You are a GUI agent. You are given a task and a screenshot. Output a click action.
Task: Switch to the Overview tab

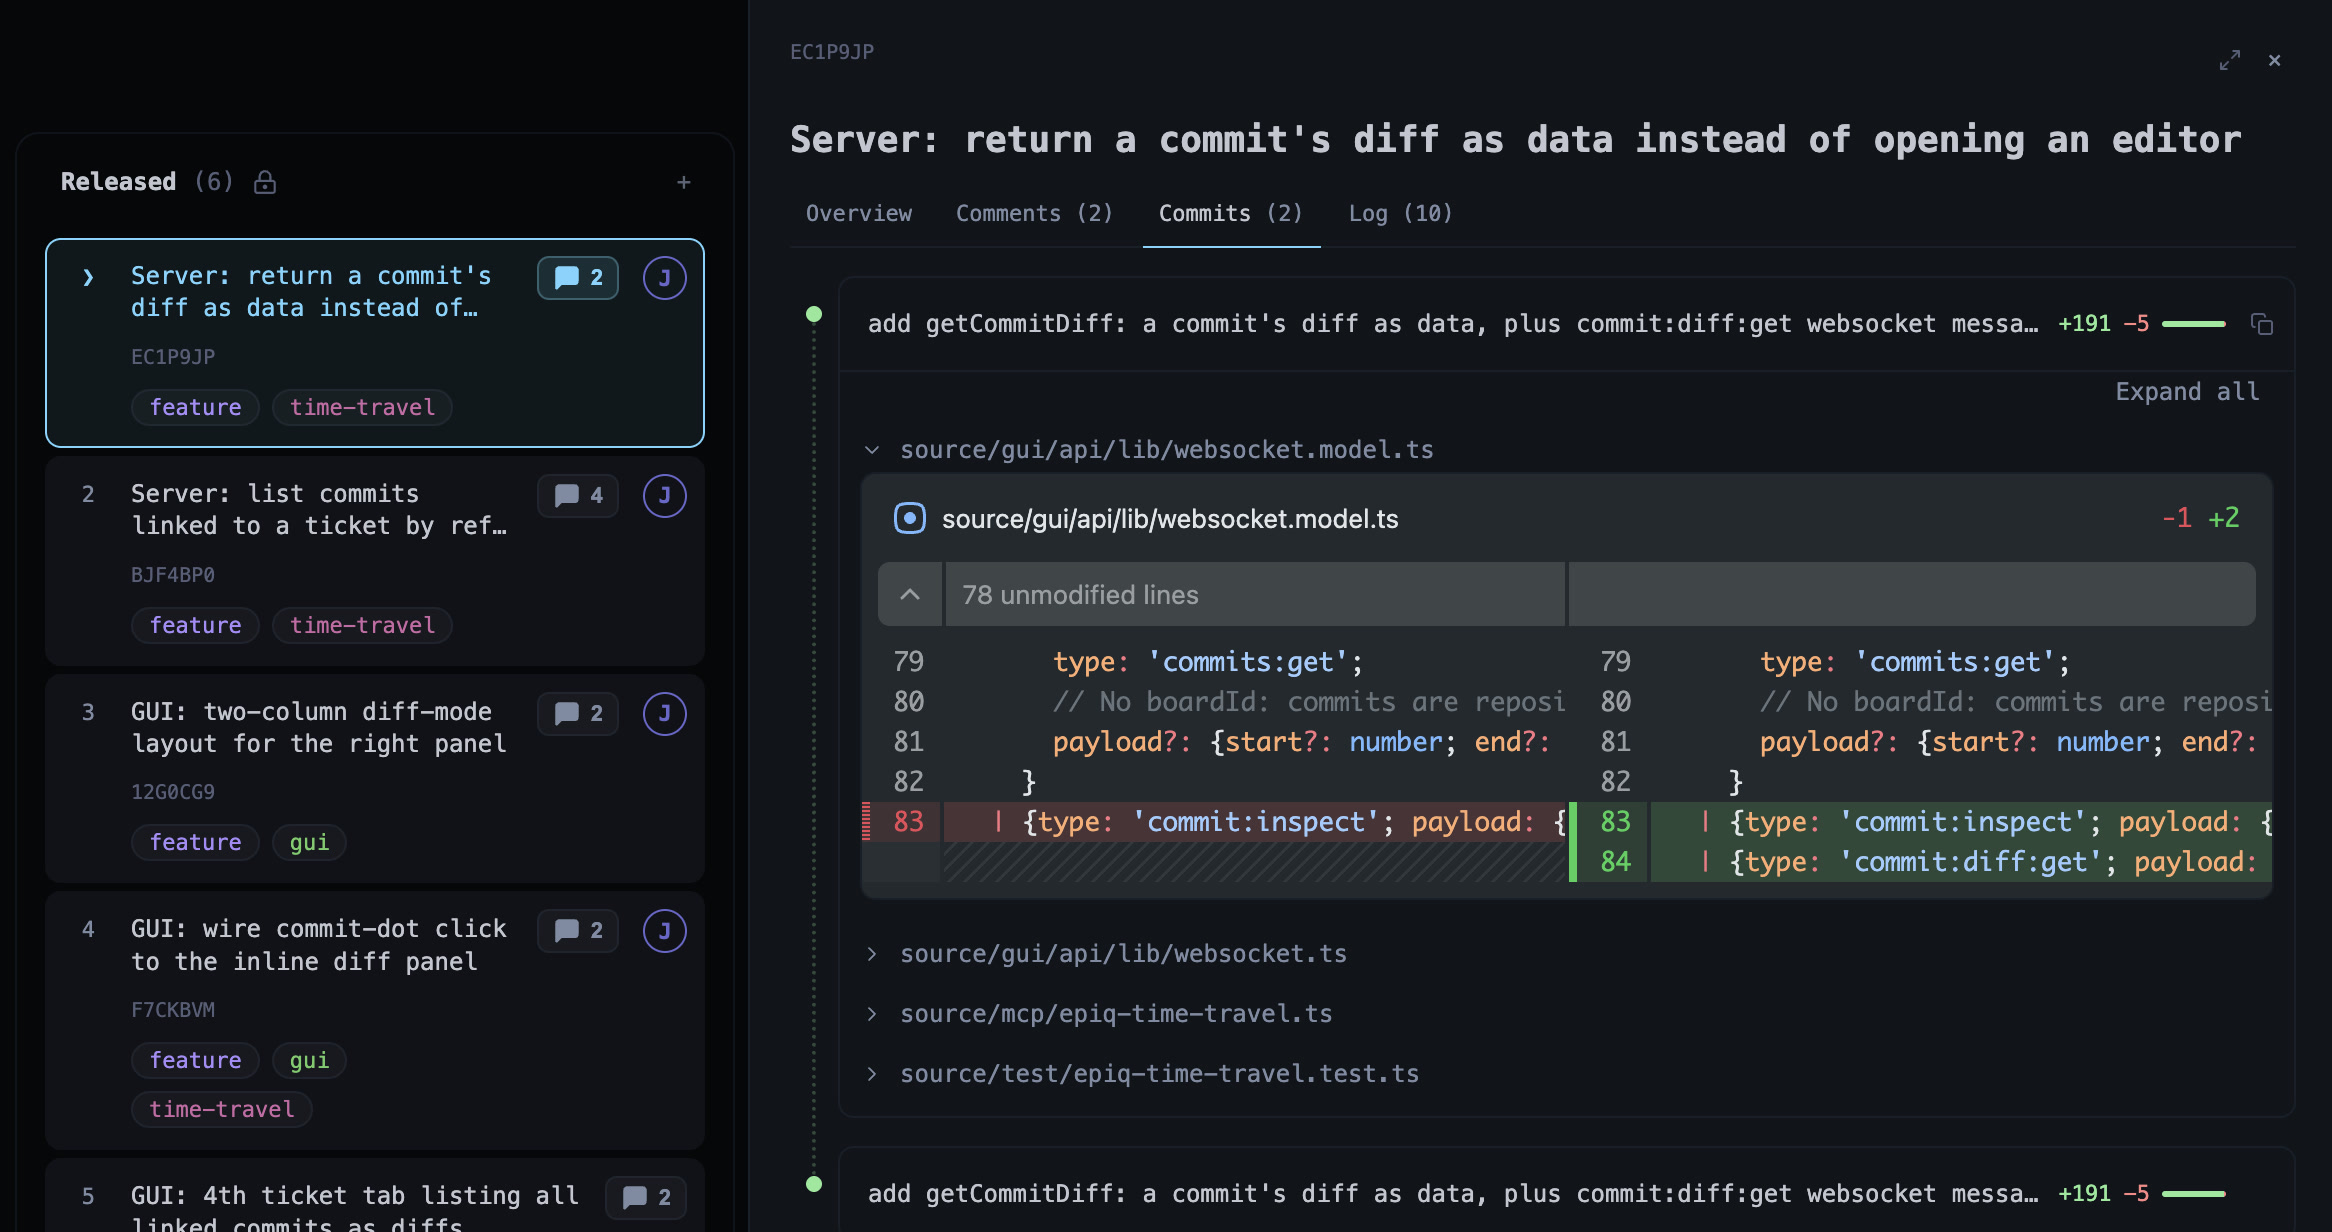859,213
